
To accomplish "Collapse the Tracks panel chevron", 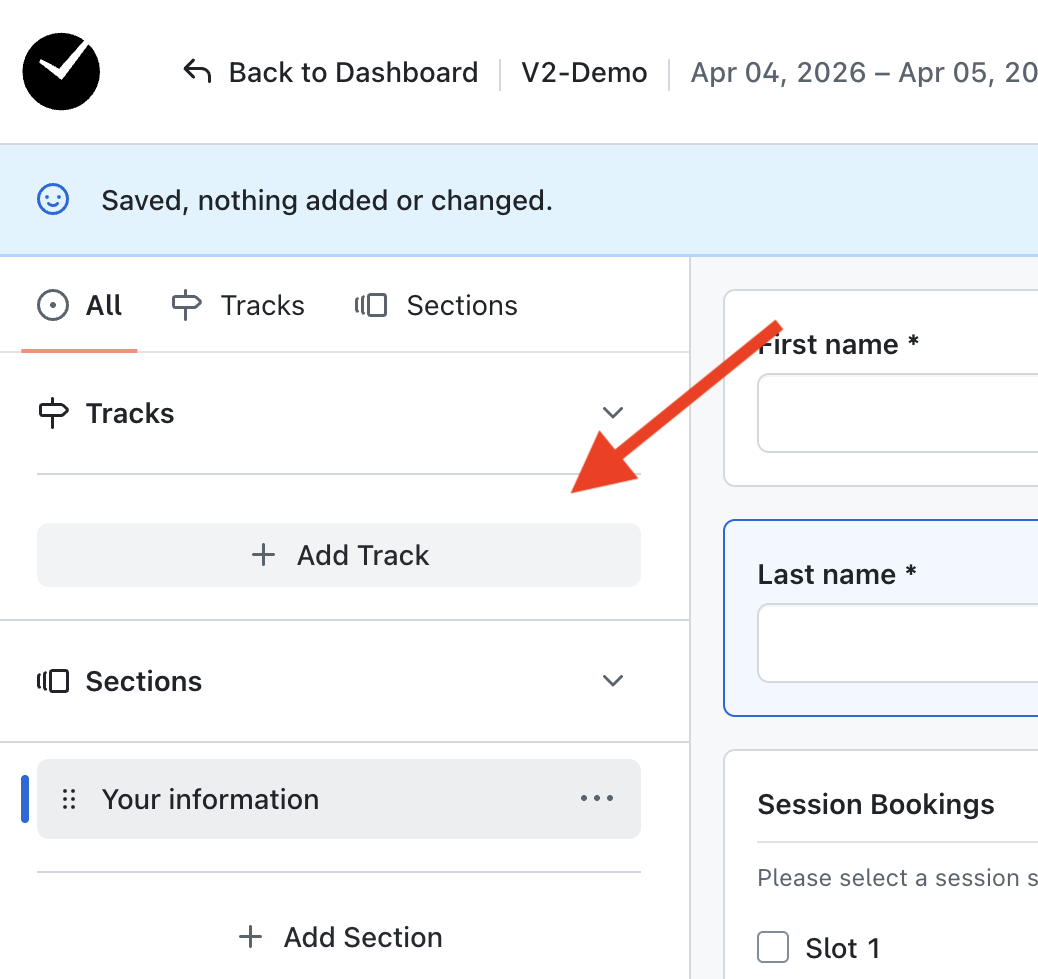I will (613, 412).
